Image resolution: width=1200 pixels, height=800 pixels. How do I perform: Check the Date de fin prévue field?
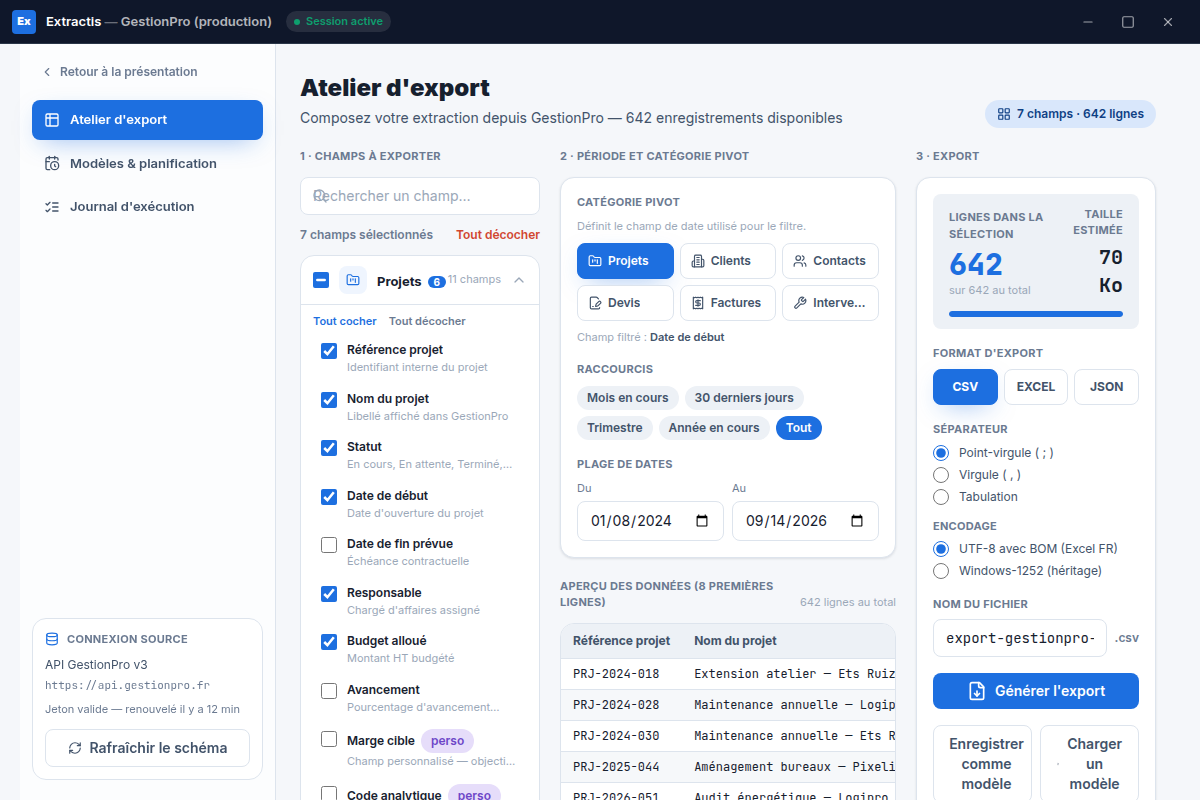tap(329, 545)
